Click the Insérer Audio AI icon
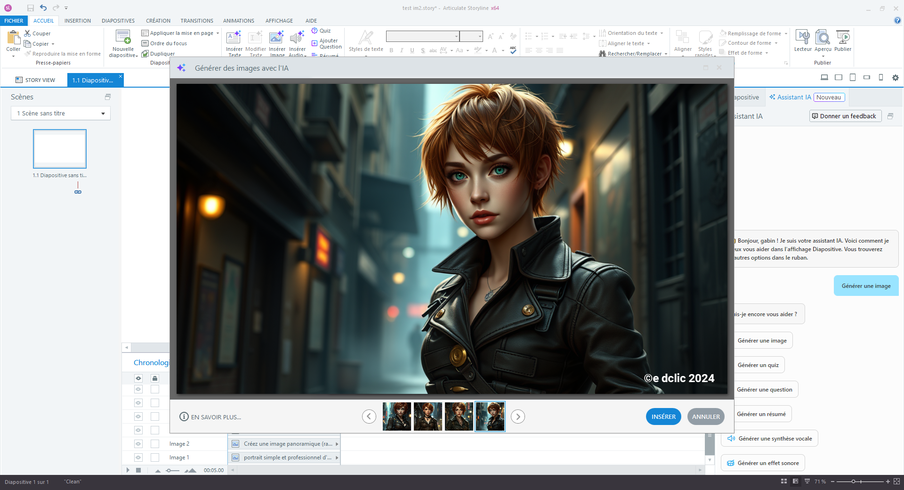This screenshot has height=490, width=904. point(297,38)
